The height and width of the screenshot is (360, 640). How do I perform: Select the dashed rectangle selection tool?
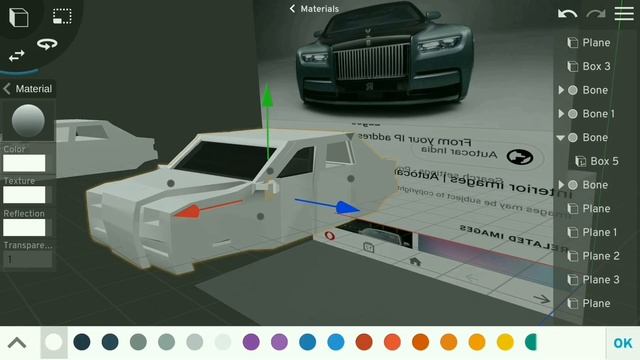62,16
